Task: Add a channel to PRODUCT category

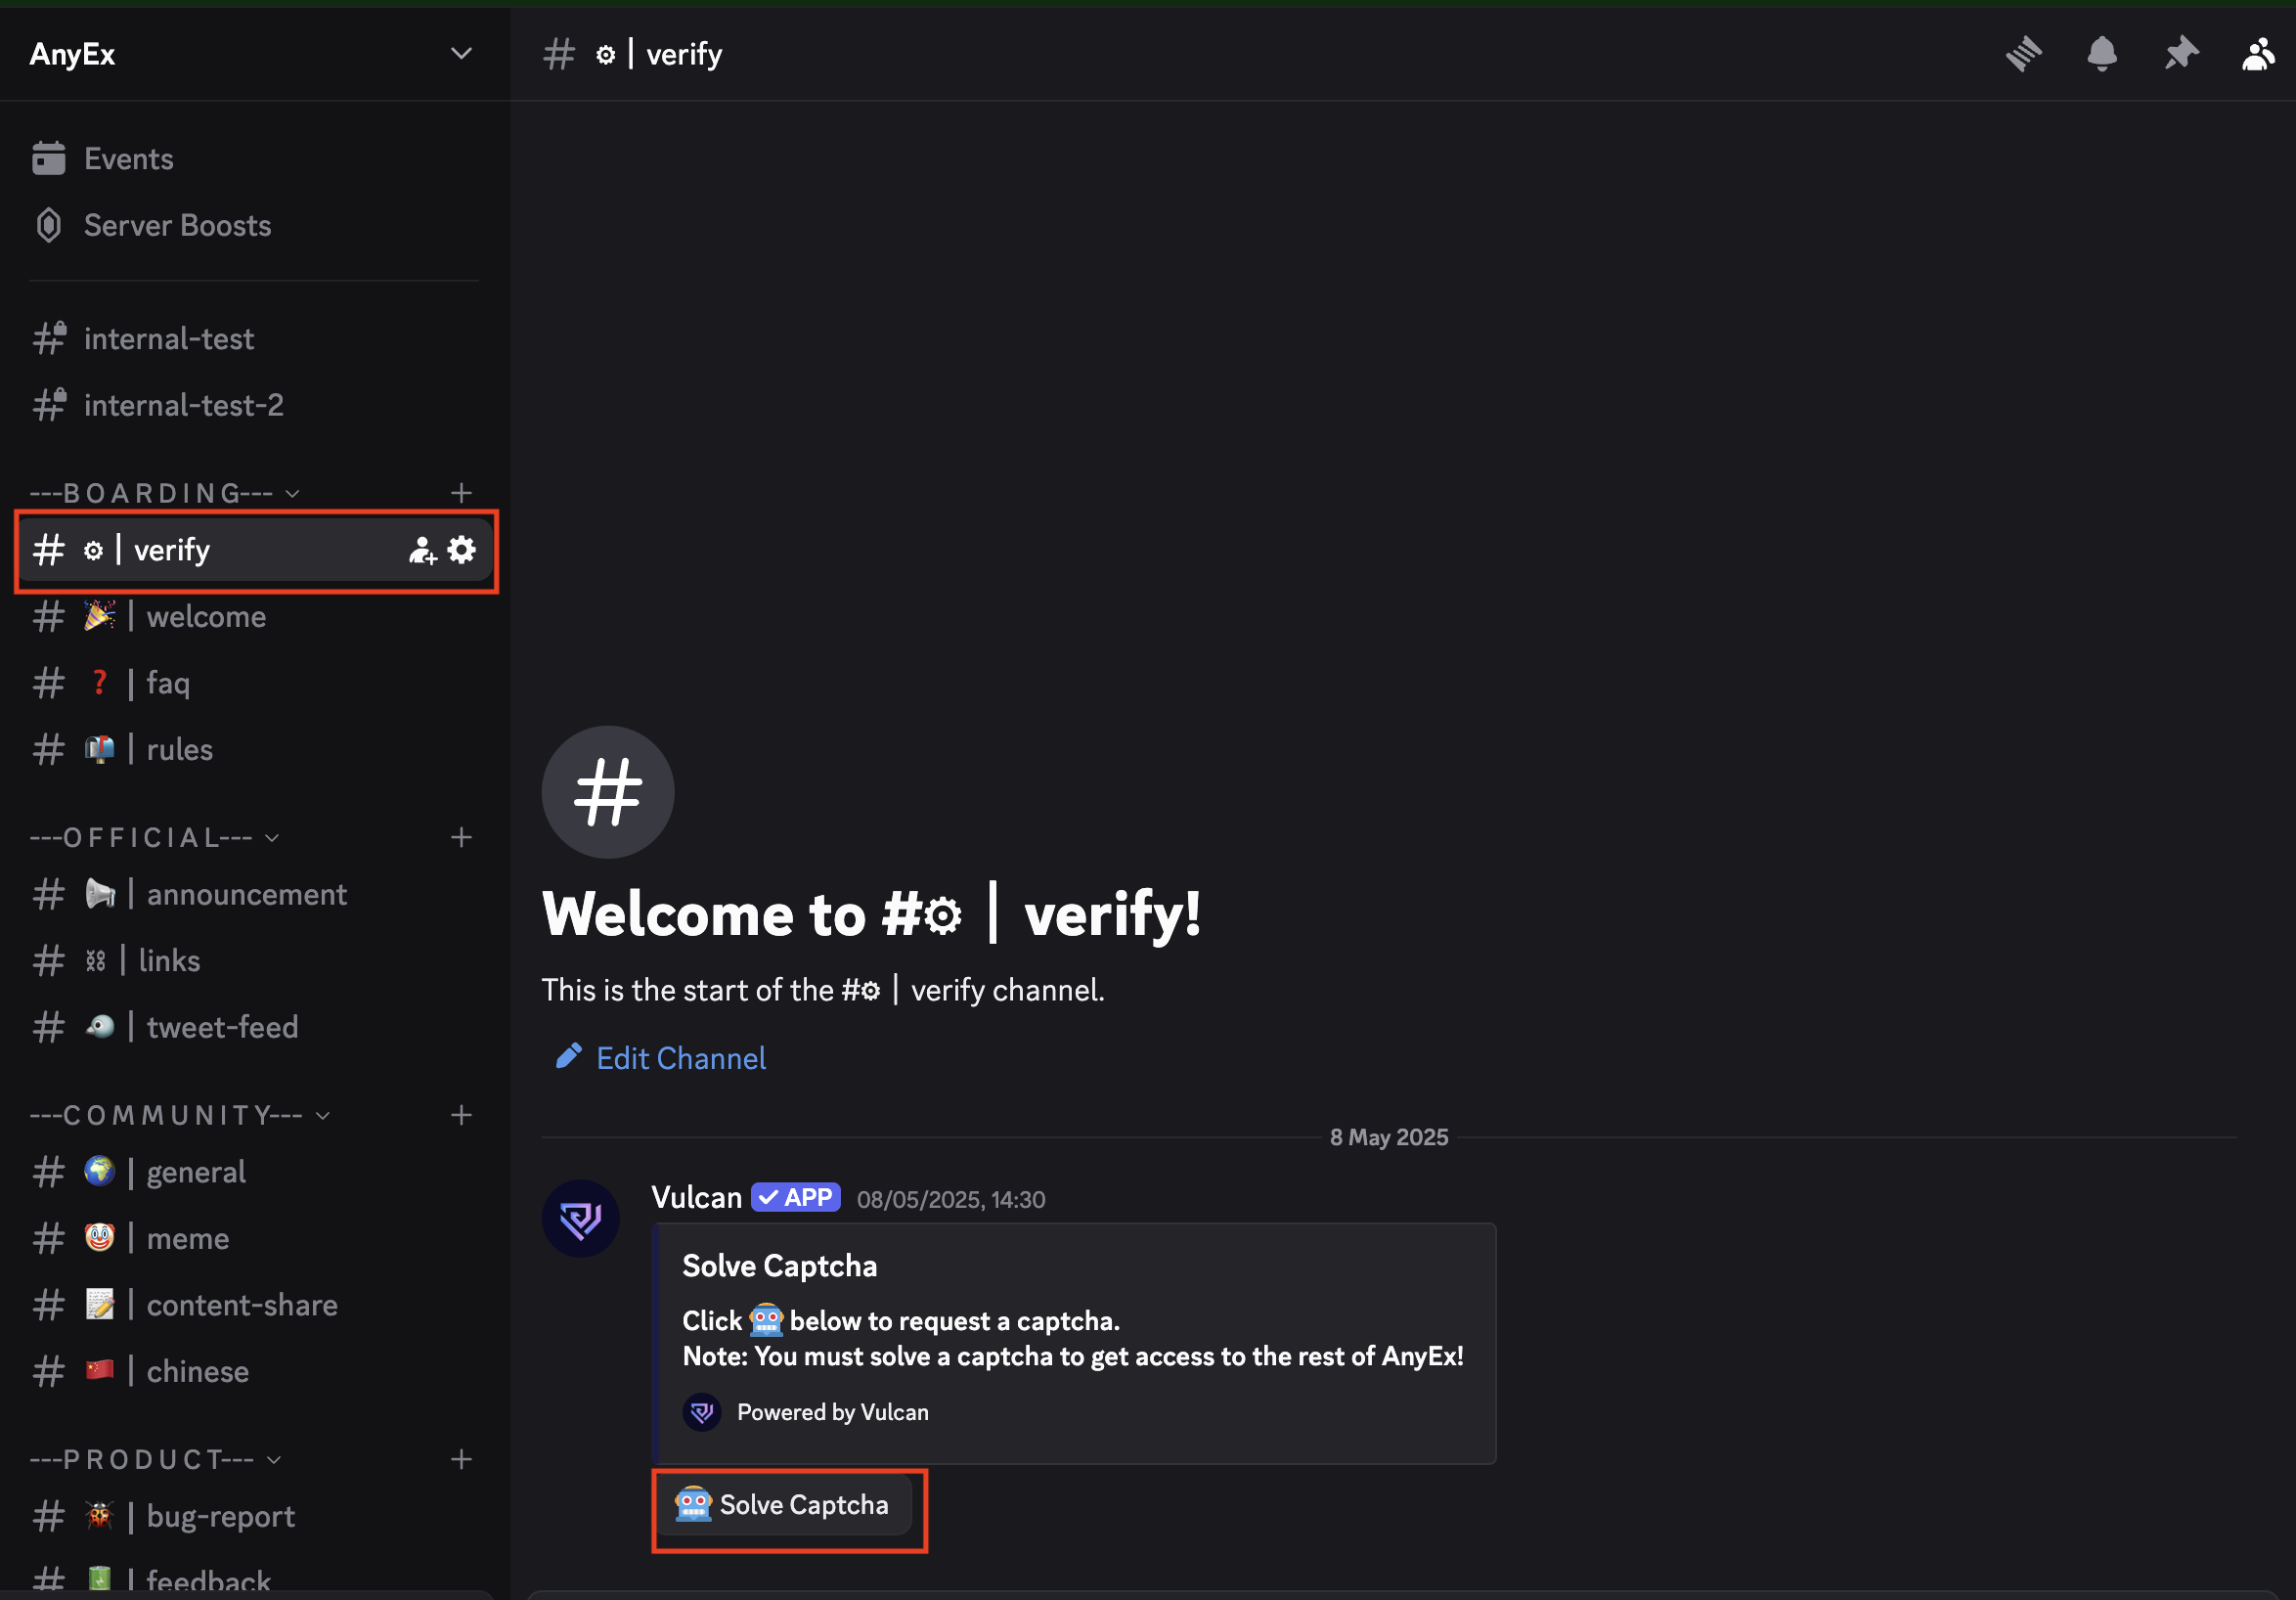Action: coord(461,1459)
